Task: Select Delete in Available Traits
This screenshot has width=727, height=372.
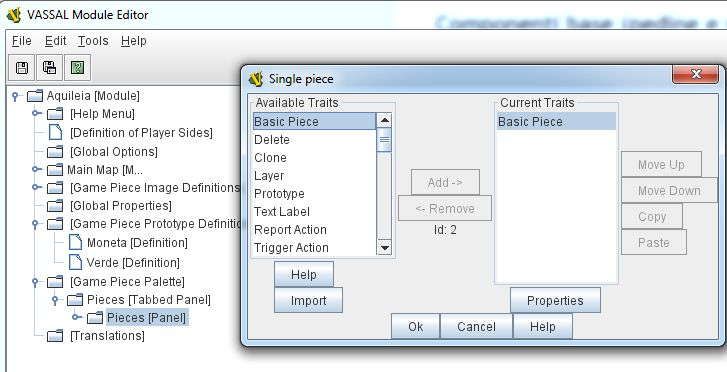Action: [x=314, y=140]
